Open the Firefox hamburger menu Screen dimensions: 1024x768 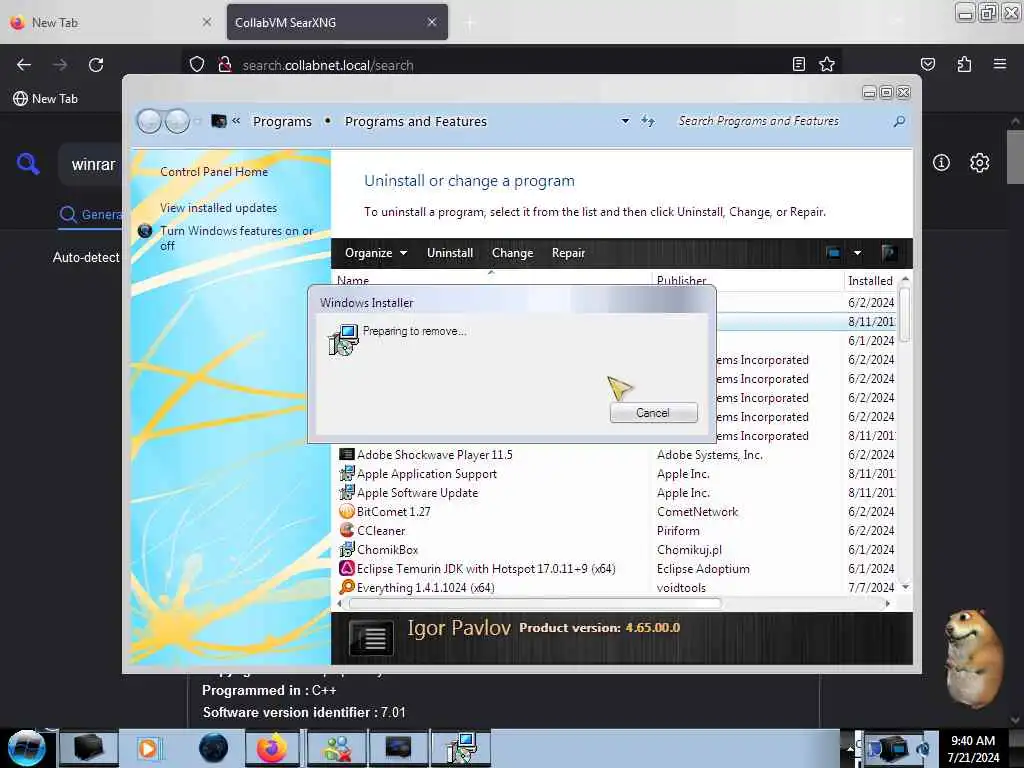click(999, 64)
